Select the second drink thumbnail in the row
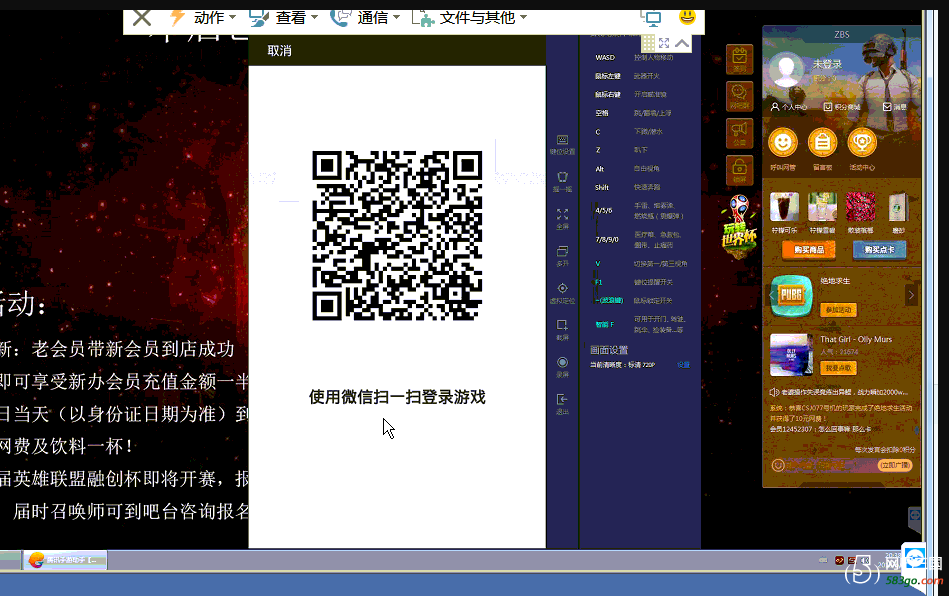Viewport: 949px width, 596px height. pyautogui.click(x=823, y=208)
